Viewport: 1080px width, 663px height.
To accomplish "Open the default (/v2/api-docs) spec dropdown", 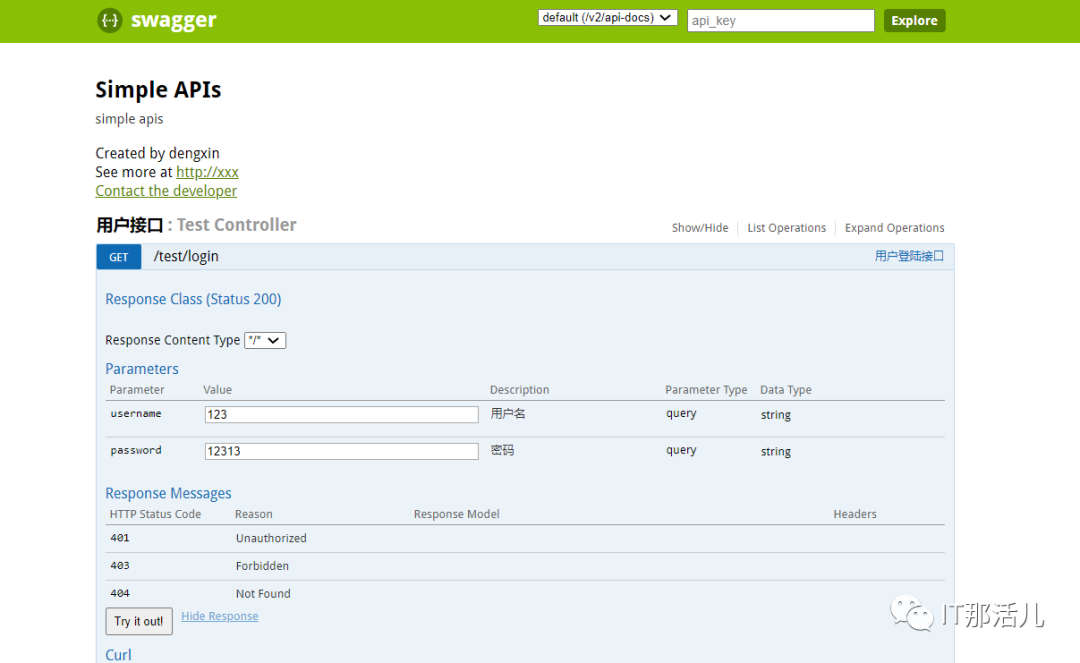I will [608, 18].
